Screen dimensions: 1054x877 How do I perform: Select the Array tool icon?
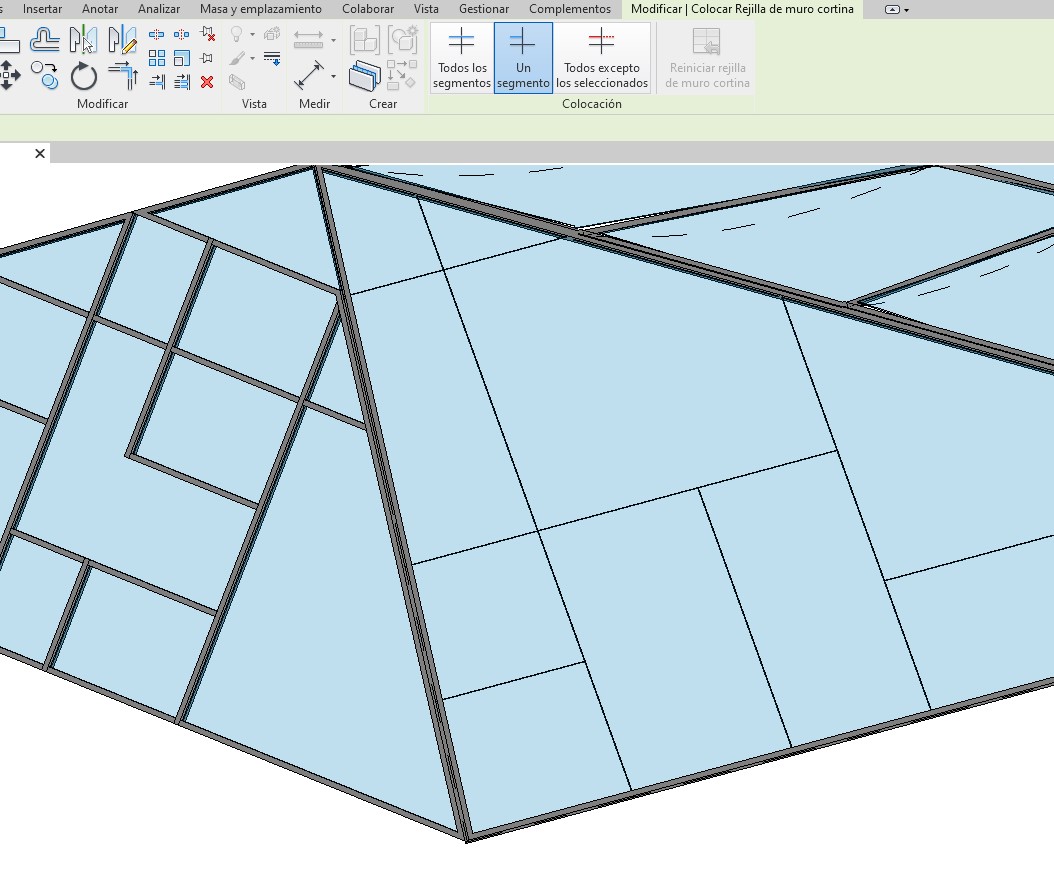click(x=157, y=59)
